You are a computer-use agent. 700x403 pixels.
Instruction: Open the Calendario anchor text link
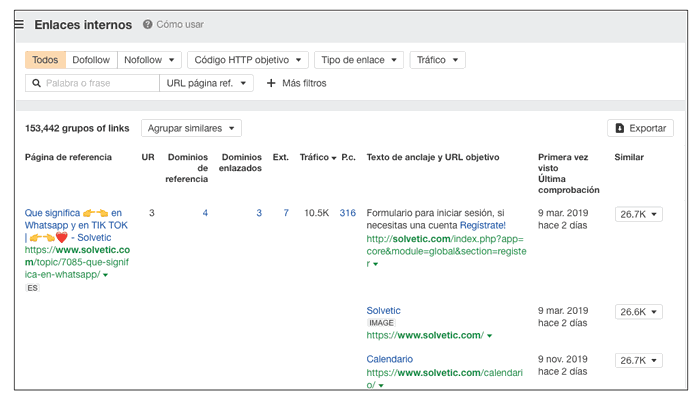click(388, 359)
